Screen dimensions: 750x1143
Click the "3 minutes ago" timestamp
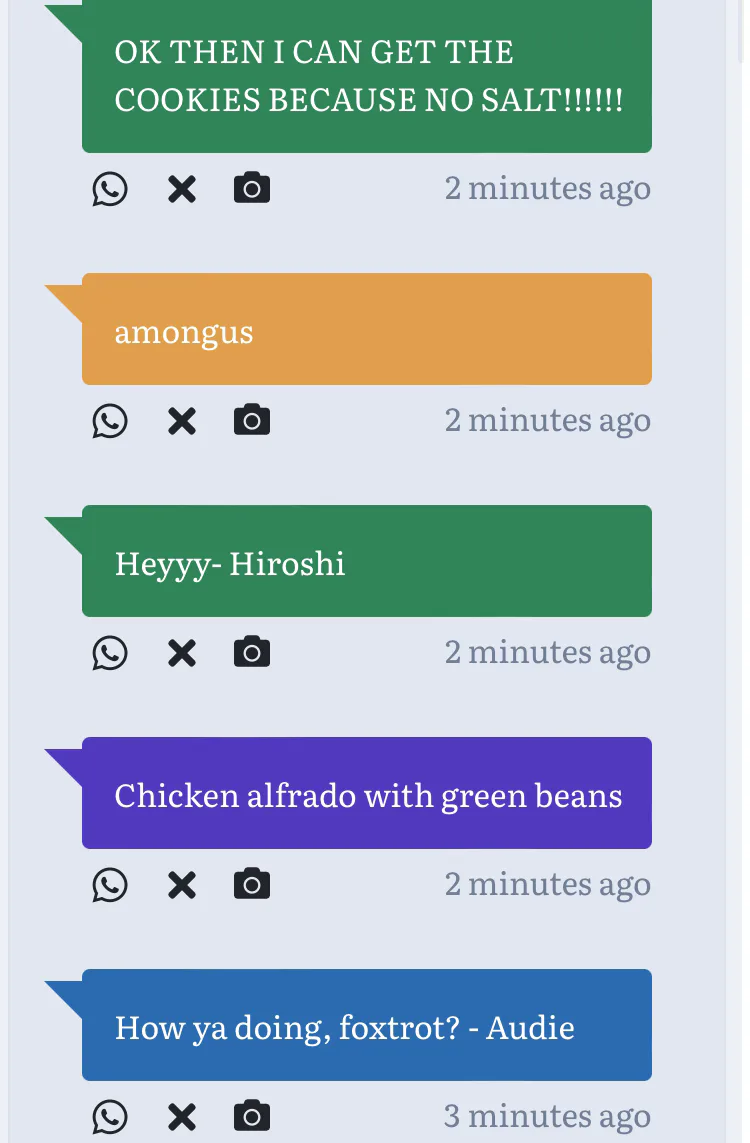pos(547,1116)
